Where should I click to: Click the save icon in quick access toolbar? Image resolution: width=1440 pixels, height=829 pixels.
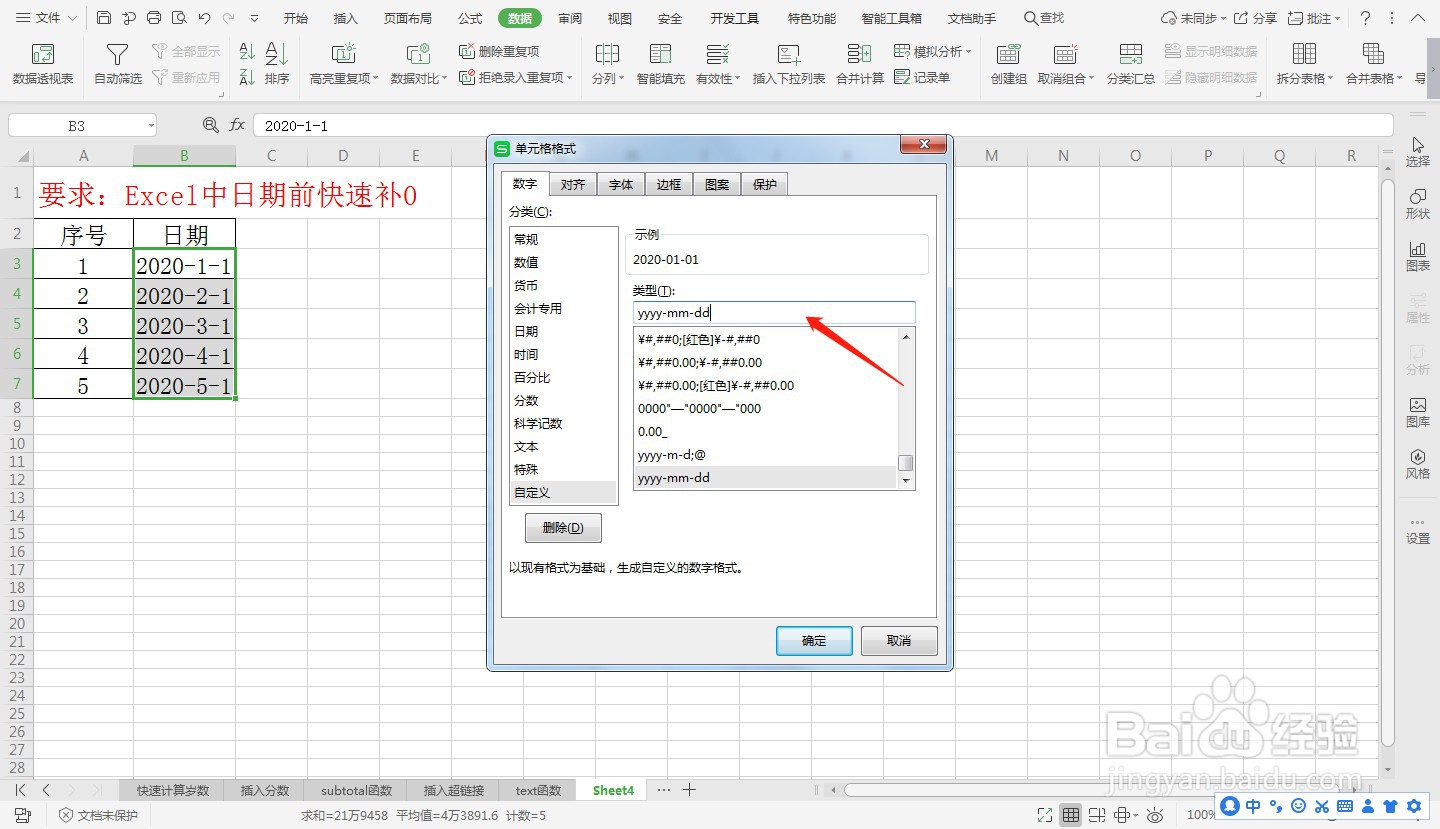point(104,18)
